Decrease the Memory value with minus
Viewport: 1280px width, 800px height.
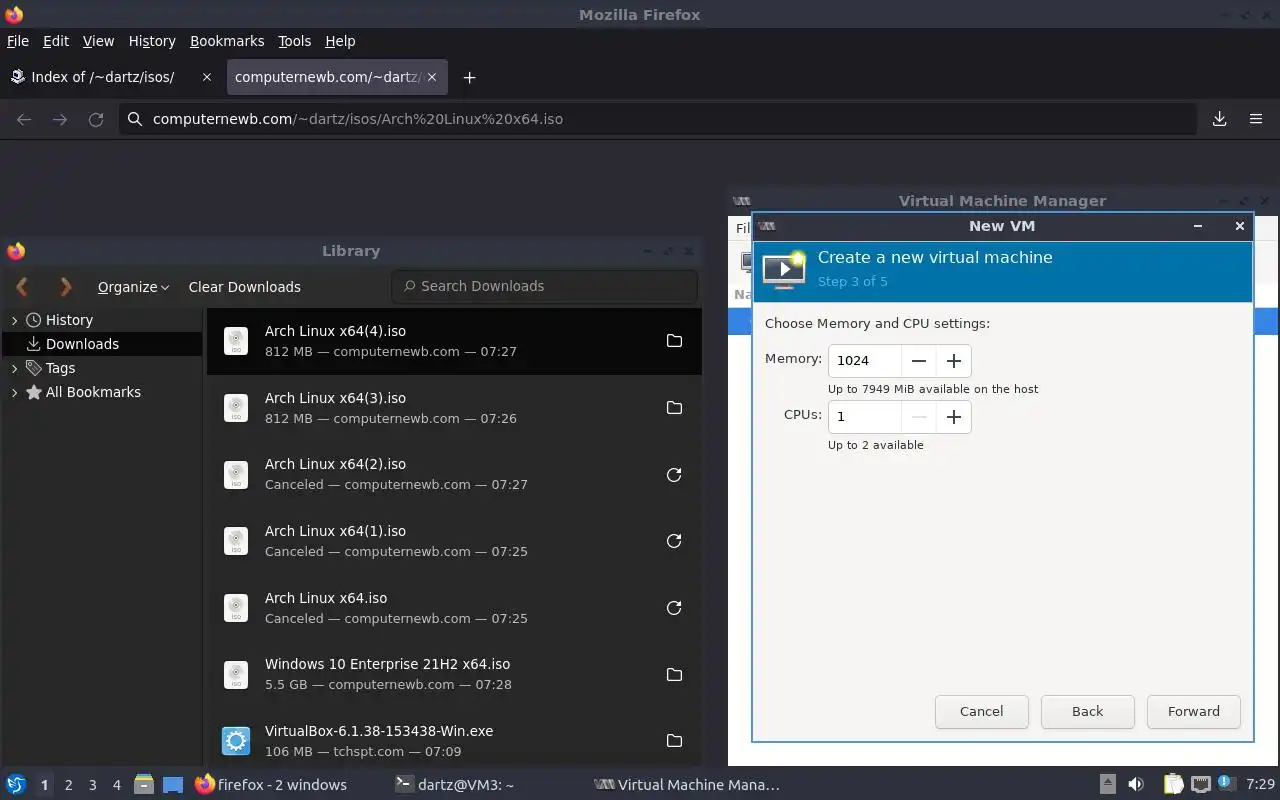(918, 361)
